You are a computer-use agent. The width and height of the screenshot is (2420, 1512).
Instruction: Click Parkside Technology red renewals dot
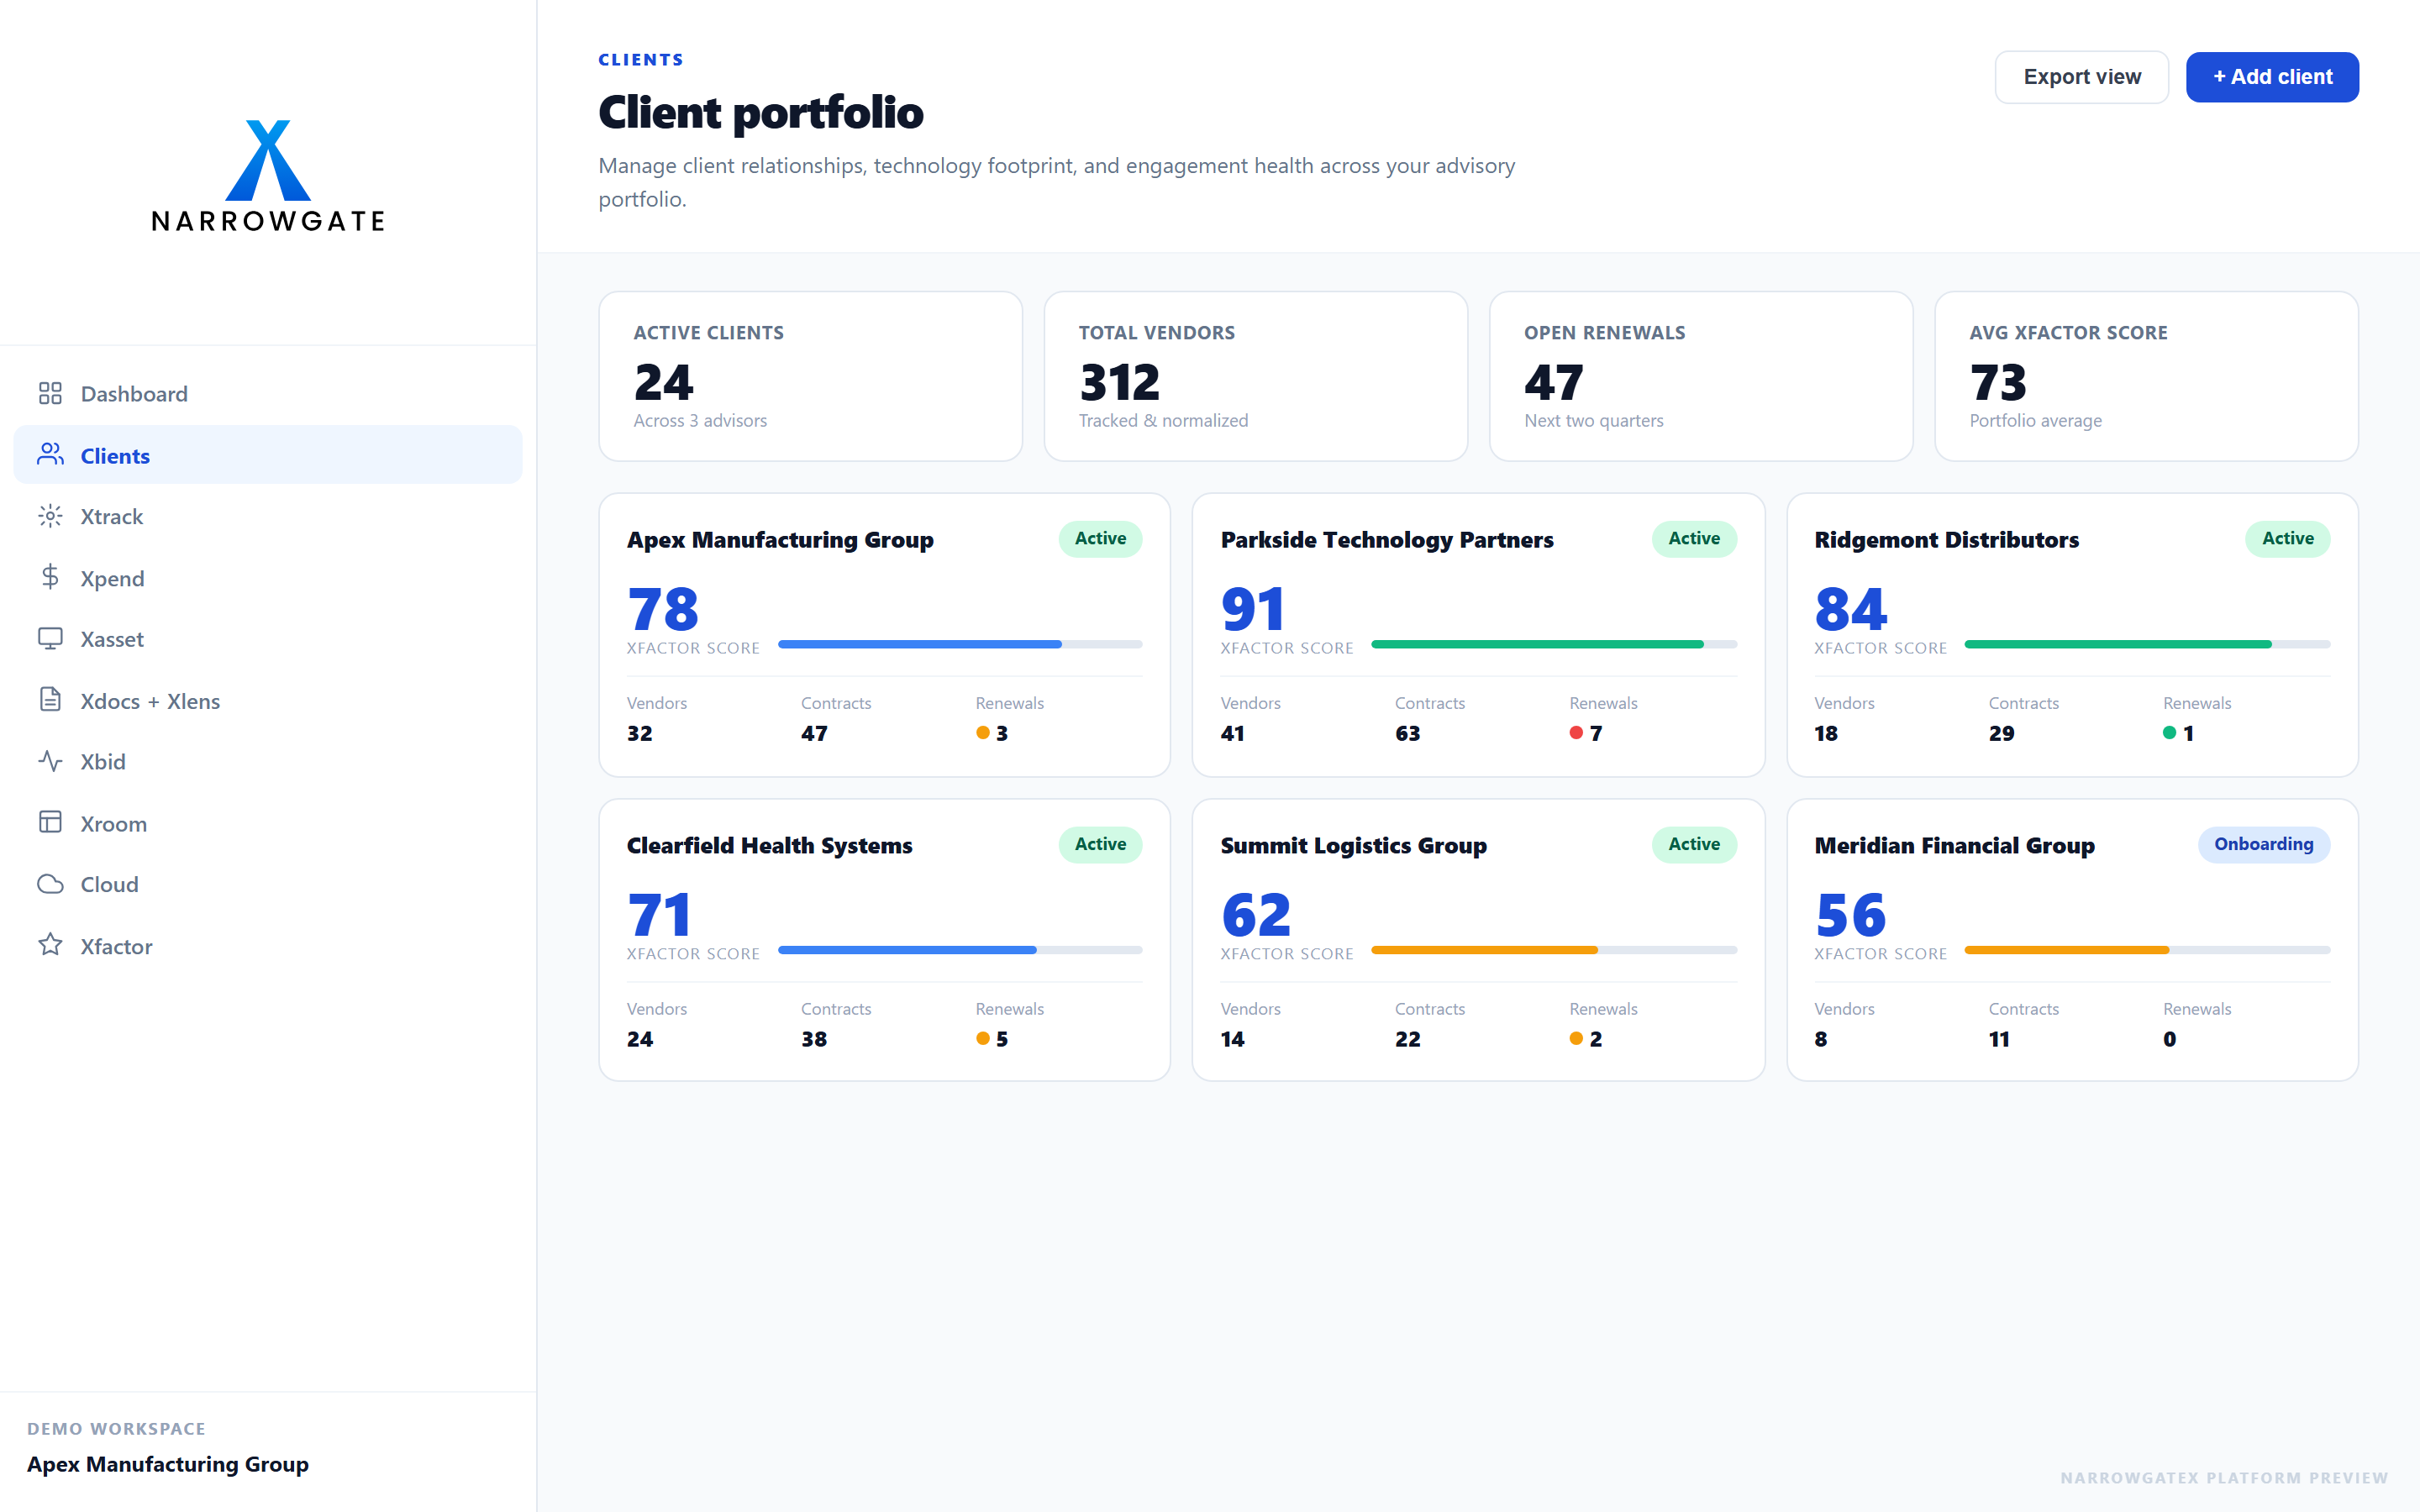coord(1577,733)
